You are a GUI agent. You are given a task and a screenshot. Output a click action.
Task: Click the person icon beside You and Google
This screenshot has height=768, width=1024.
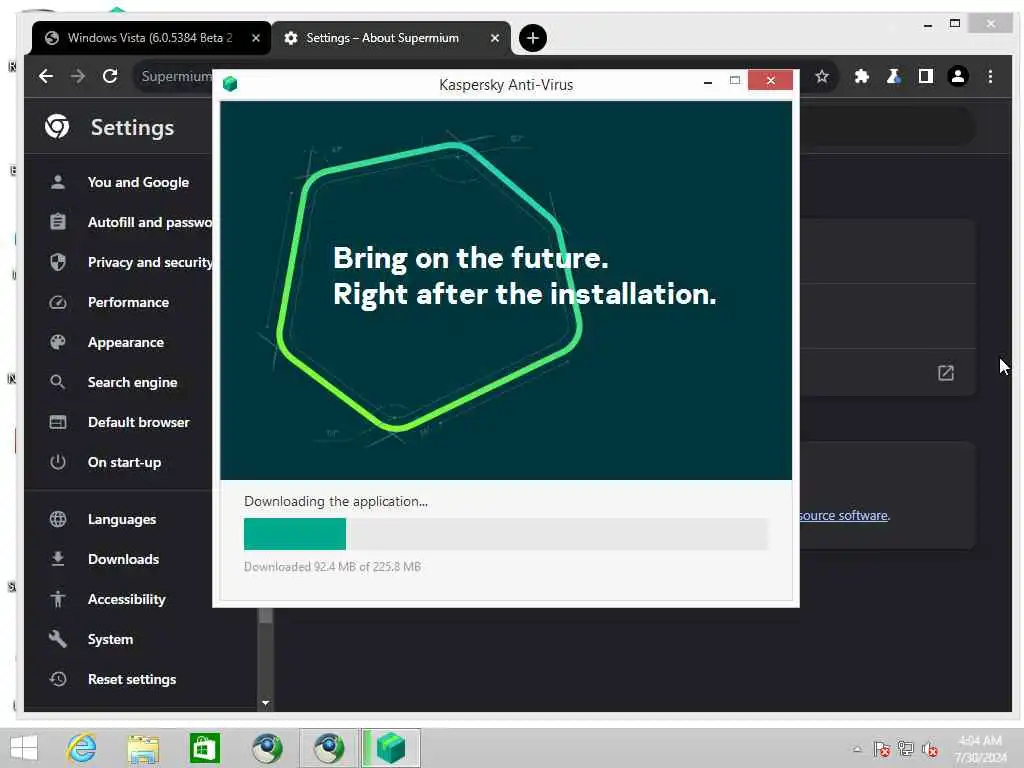click(57, 182)
